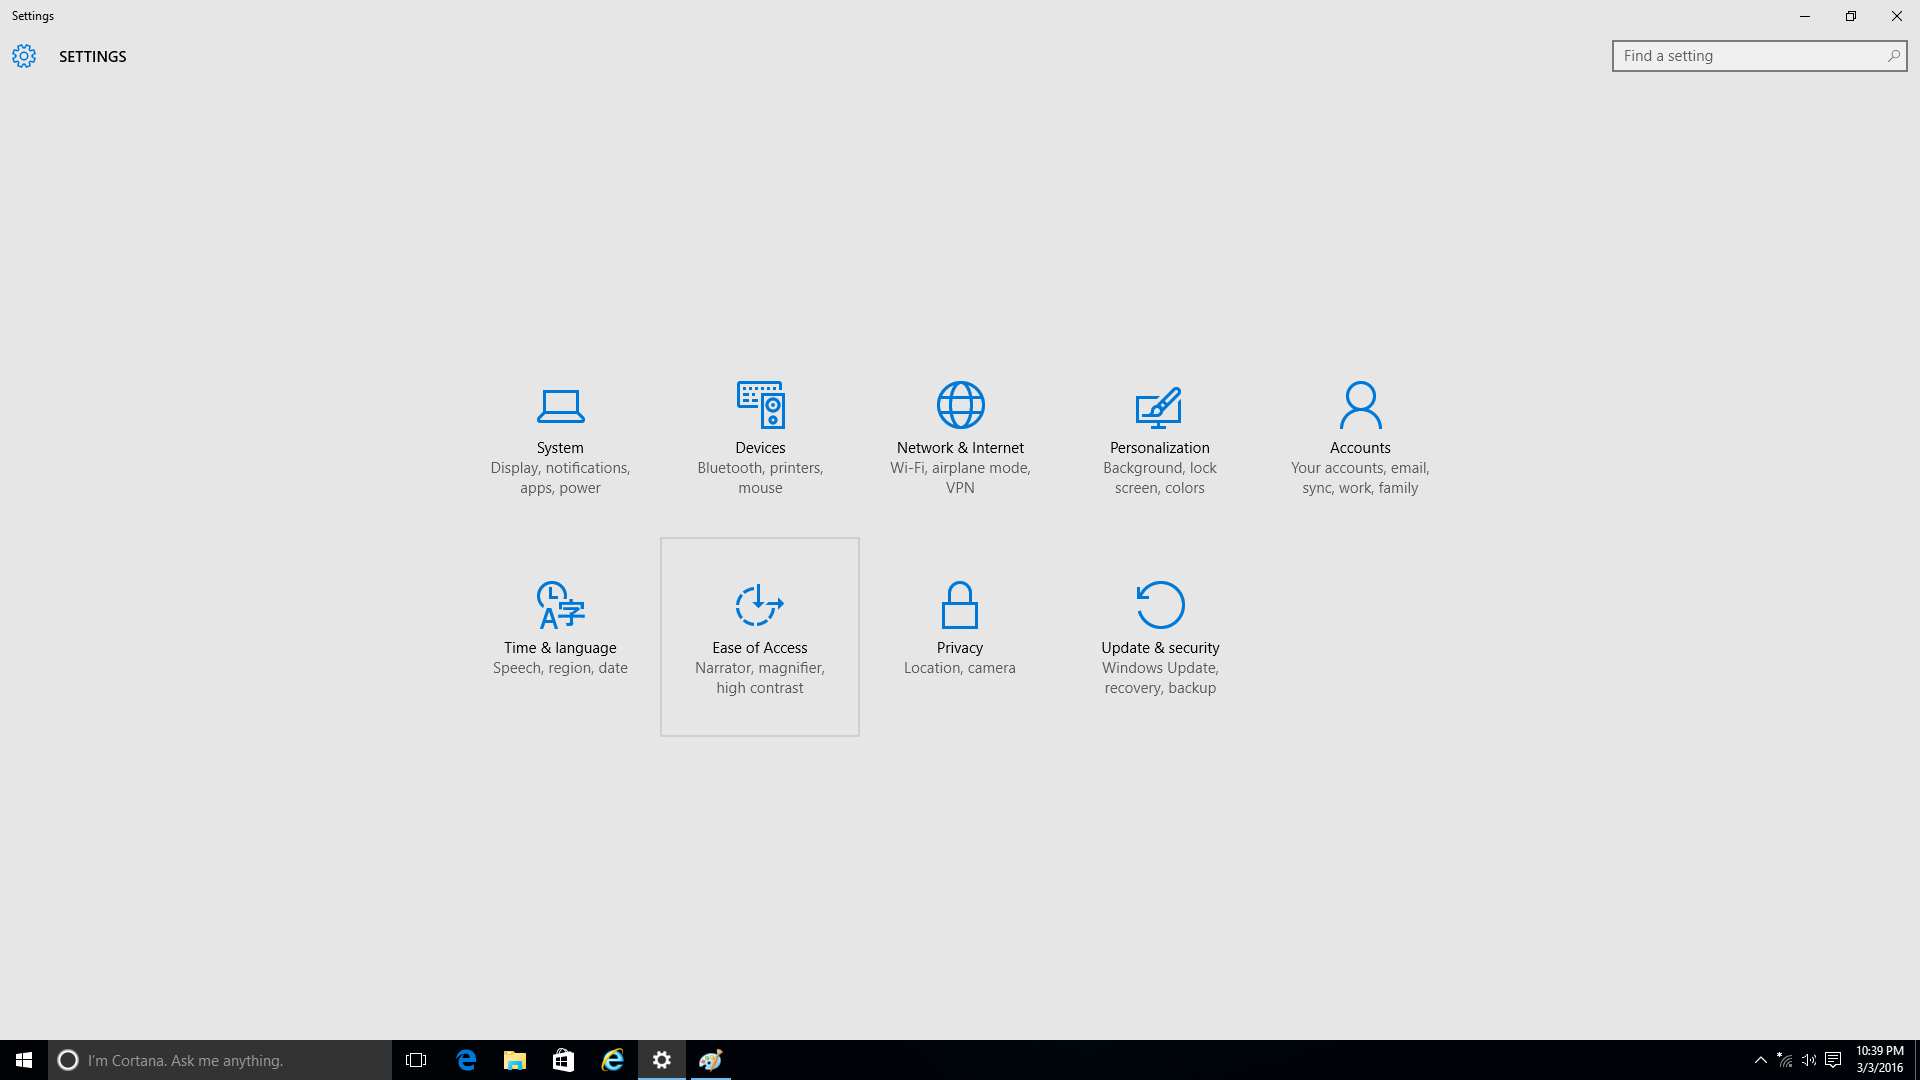Minimize the Settings window
1920x1080 pixels.
(x=1805, y=16)
